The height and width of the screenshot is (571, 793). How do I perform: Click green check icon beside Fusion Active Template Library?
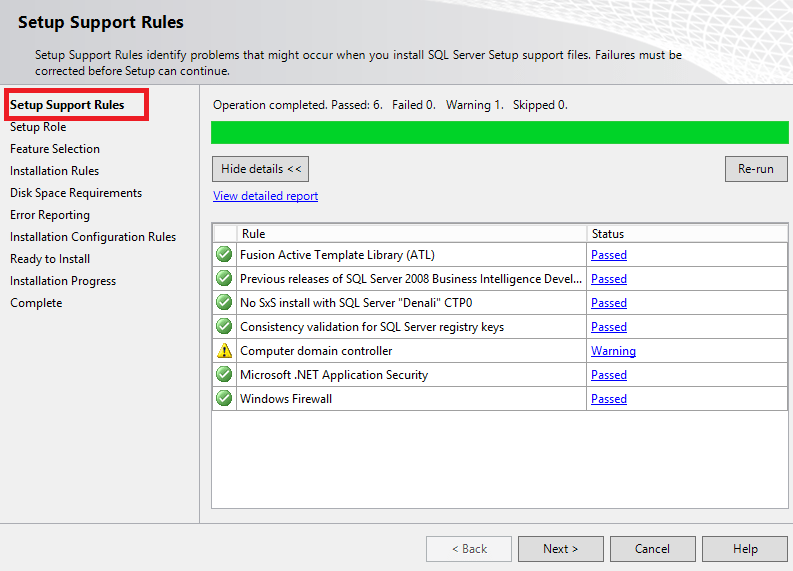[x=224, y=255]
